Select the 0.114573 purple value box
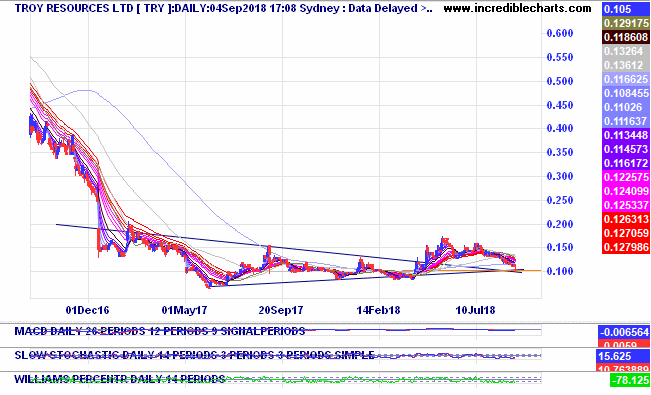Screen dimensions: 651x395 coord(626,149)
